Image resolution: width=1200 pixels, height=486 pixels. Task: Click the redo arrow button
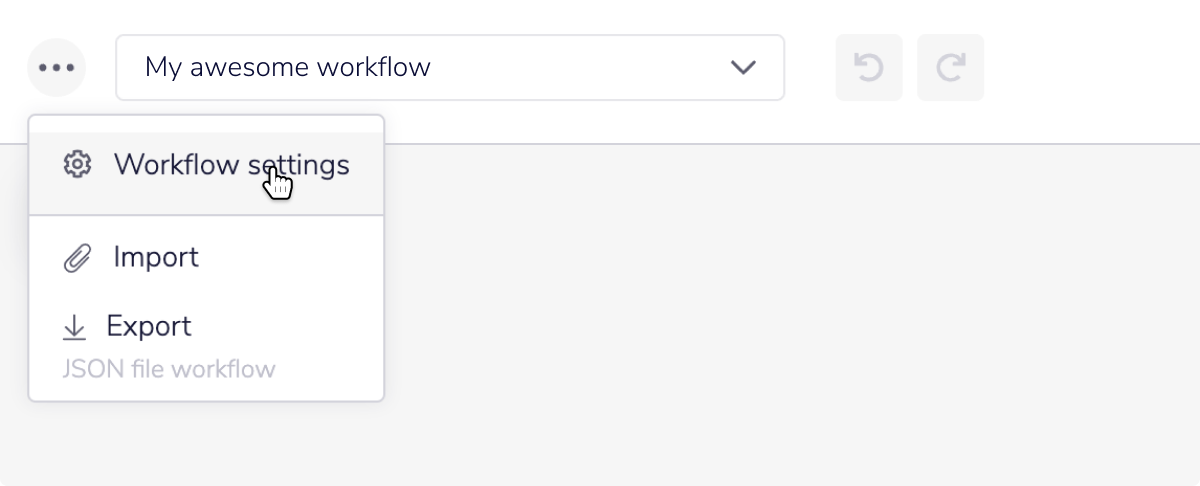(950, 68)
